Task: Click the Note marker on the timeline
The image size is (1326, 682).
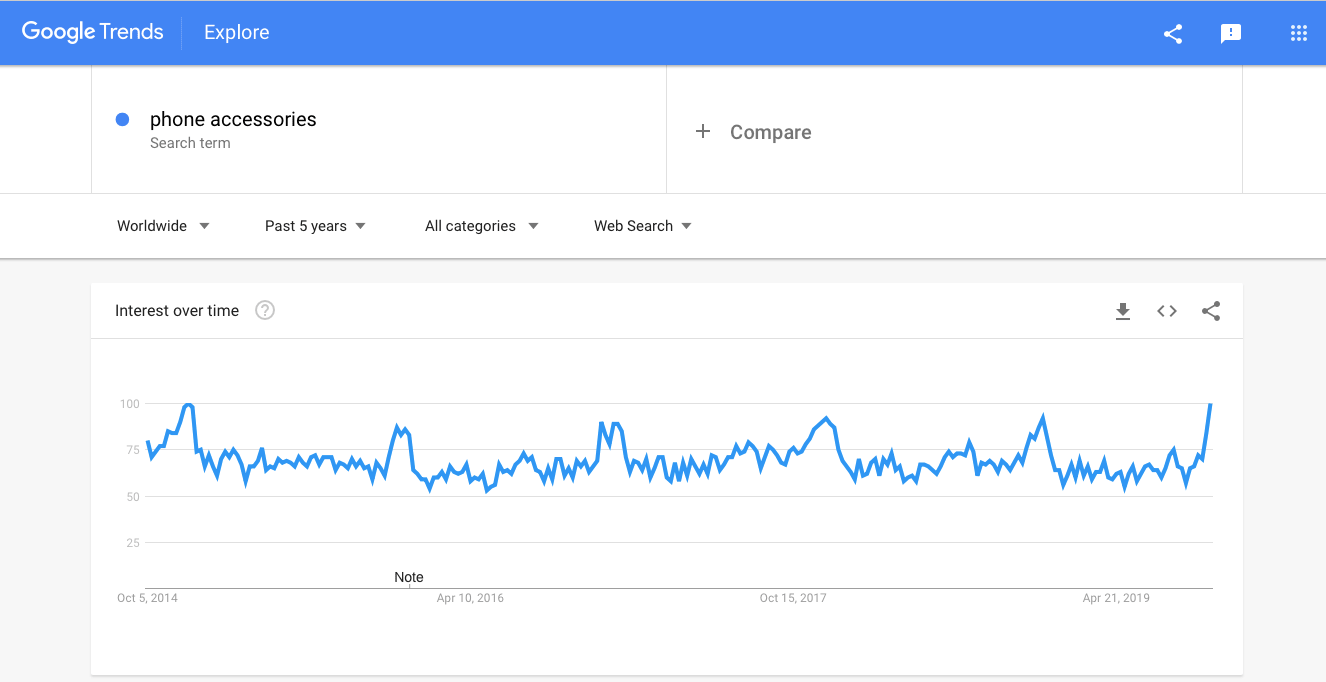Action: point(409,577)
